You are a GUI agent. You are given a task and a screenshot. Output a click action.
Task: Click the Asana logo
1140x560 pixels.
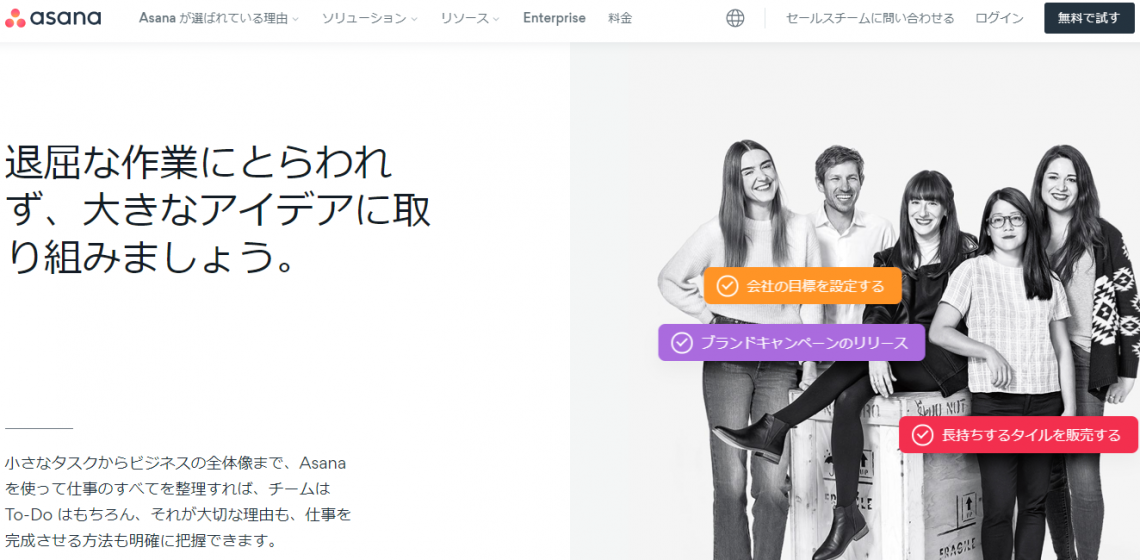click(53, 18)
